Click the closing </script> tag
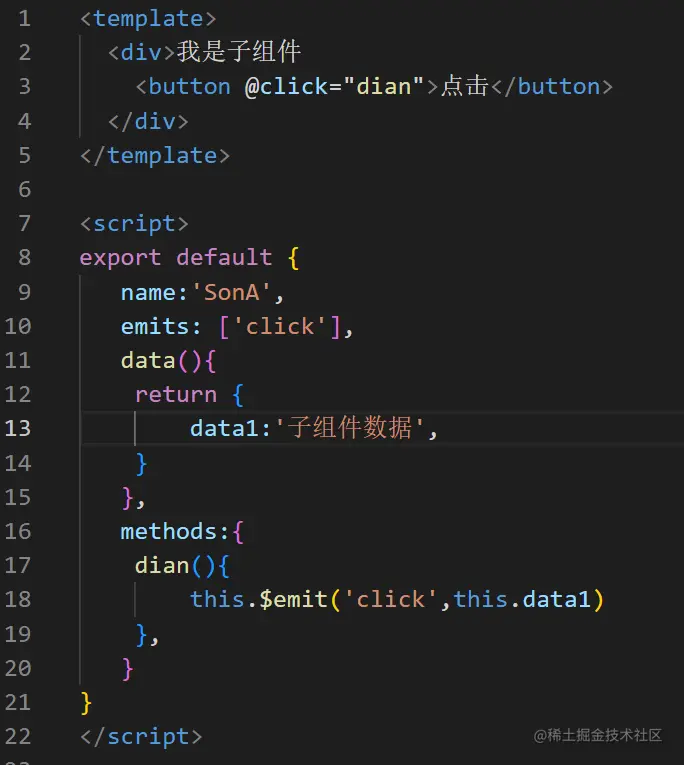The height and width of the screenshot is (765, 684). pos(141,737)
